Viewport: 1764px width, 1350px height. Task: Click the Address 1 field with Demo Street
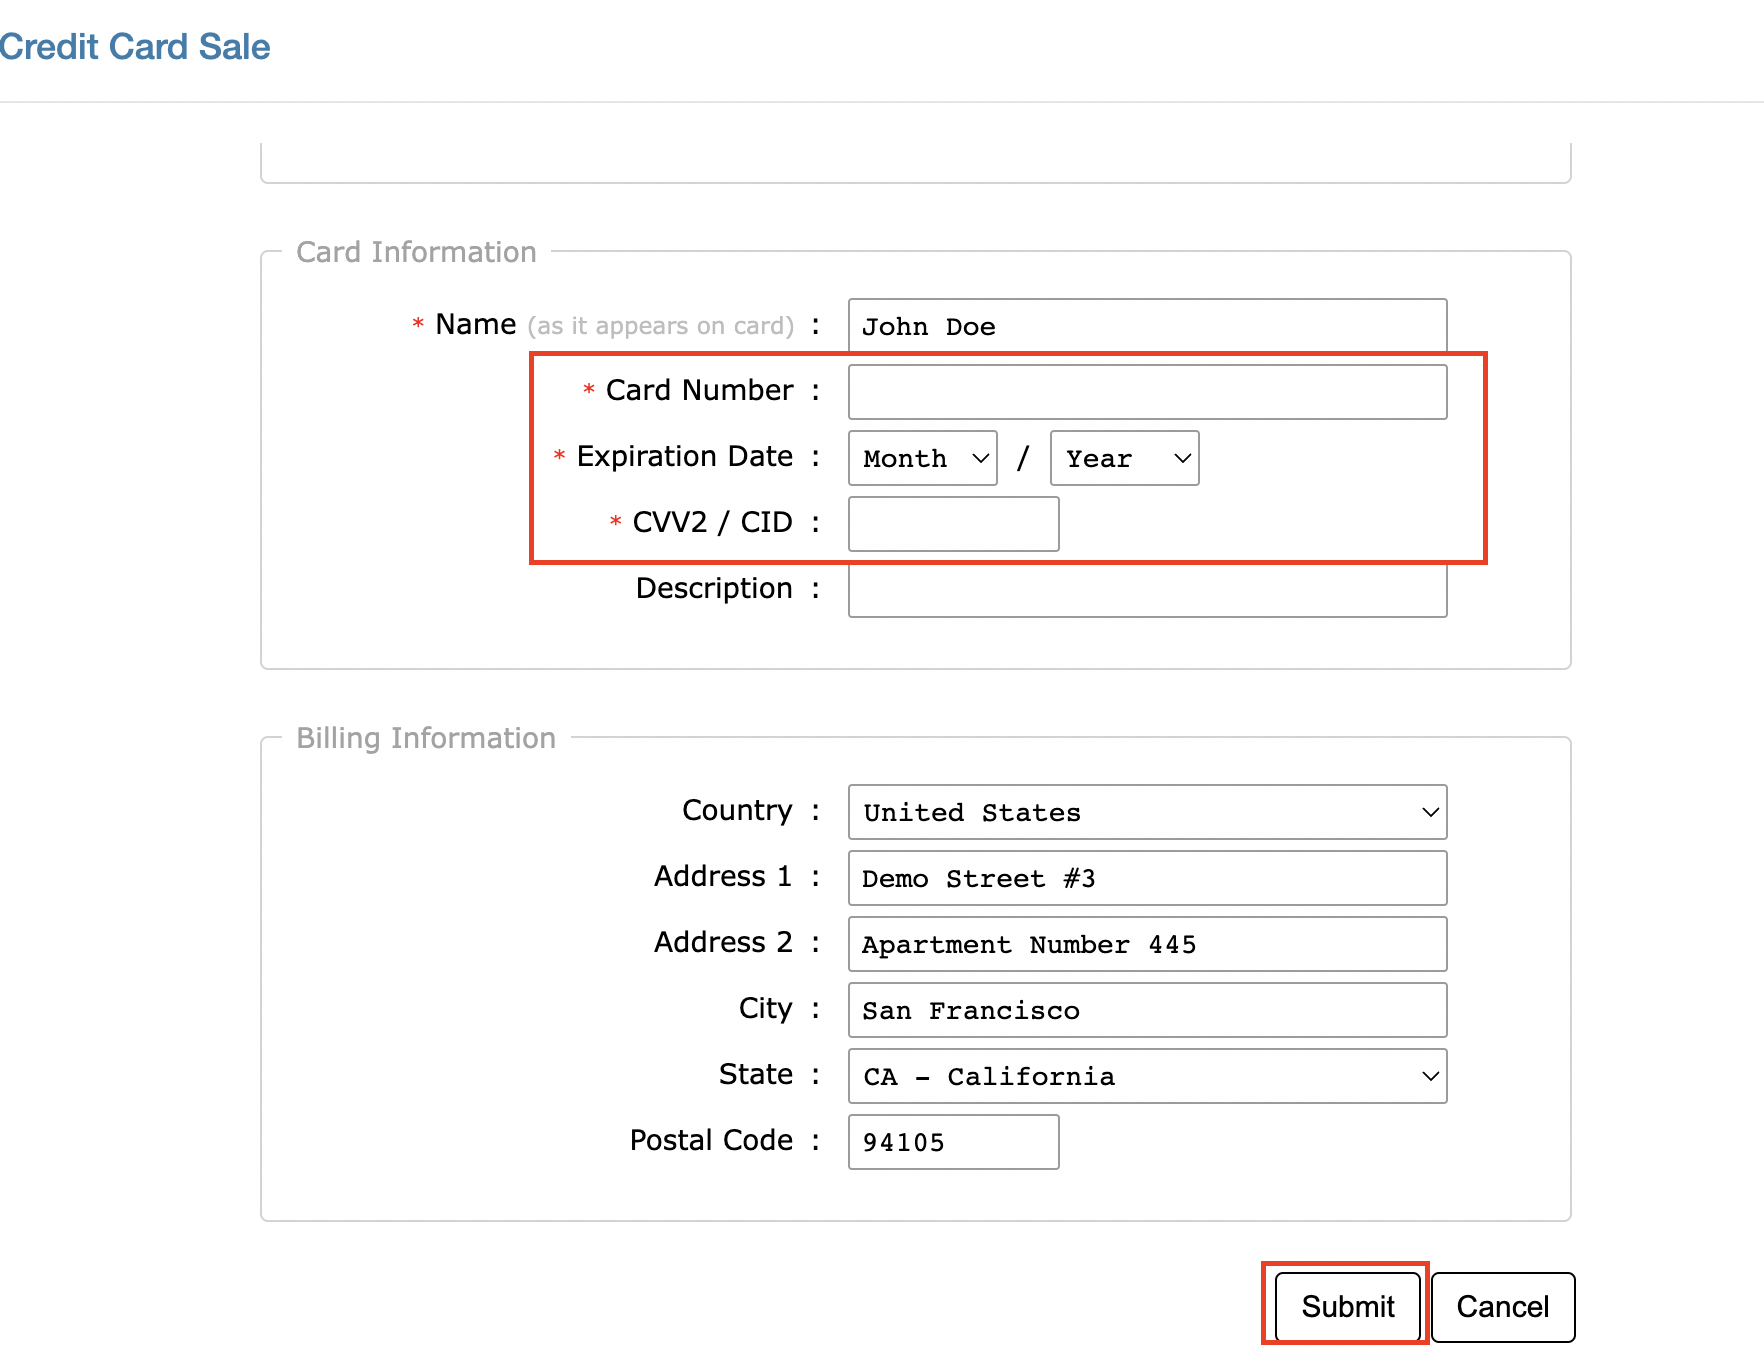[1146, 878]
